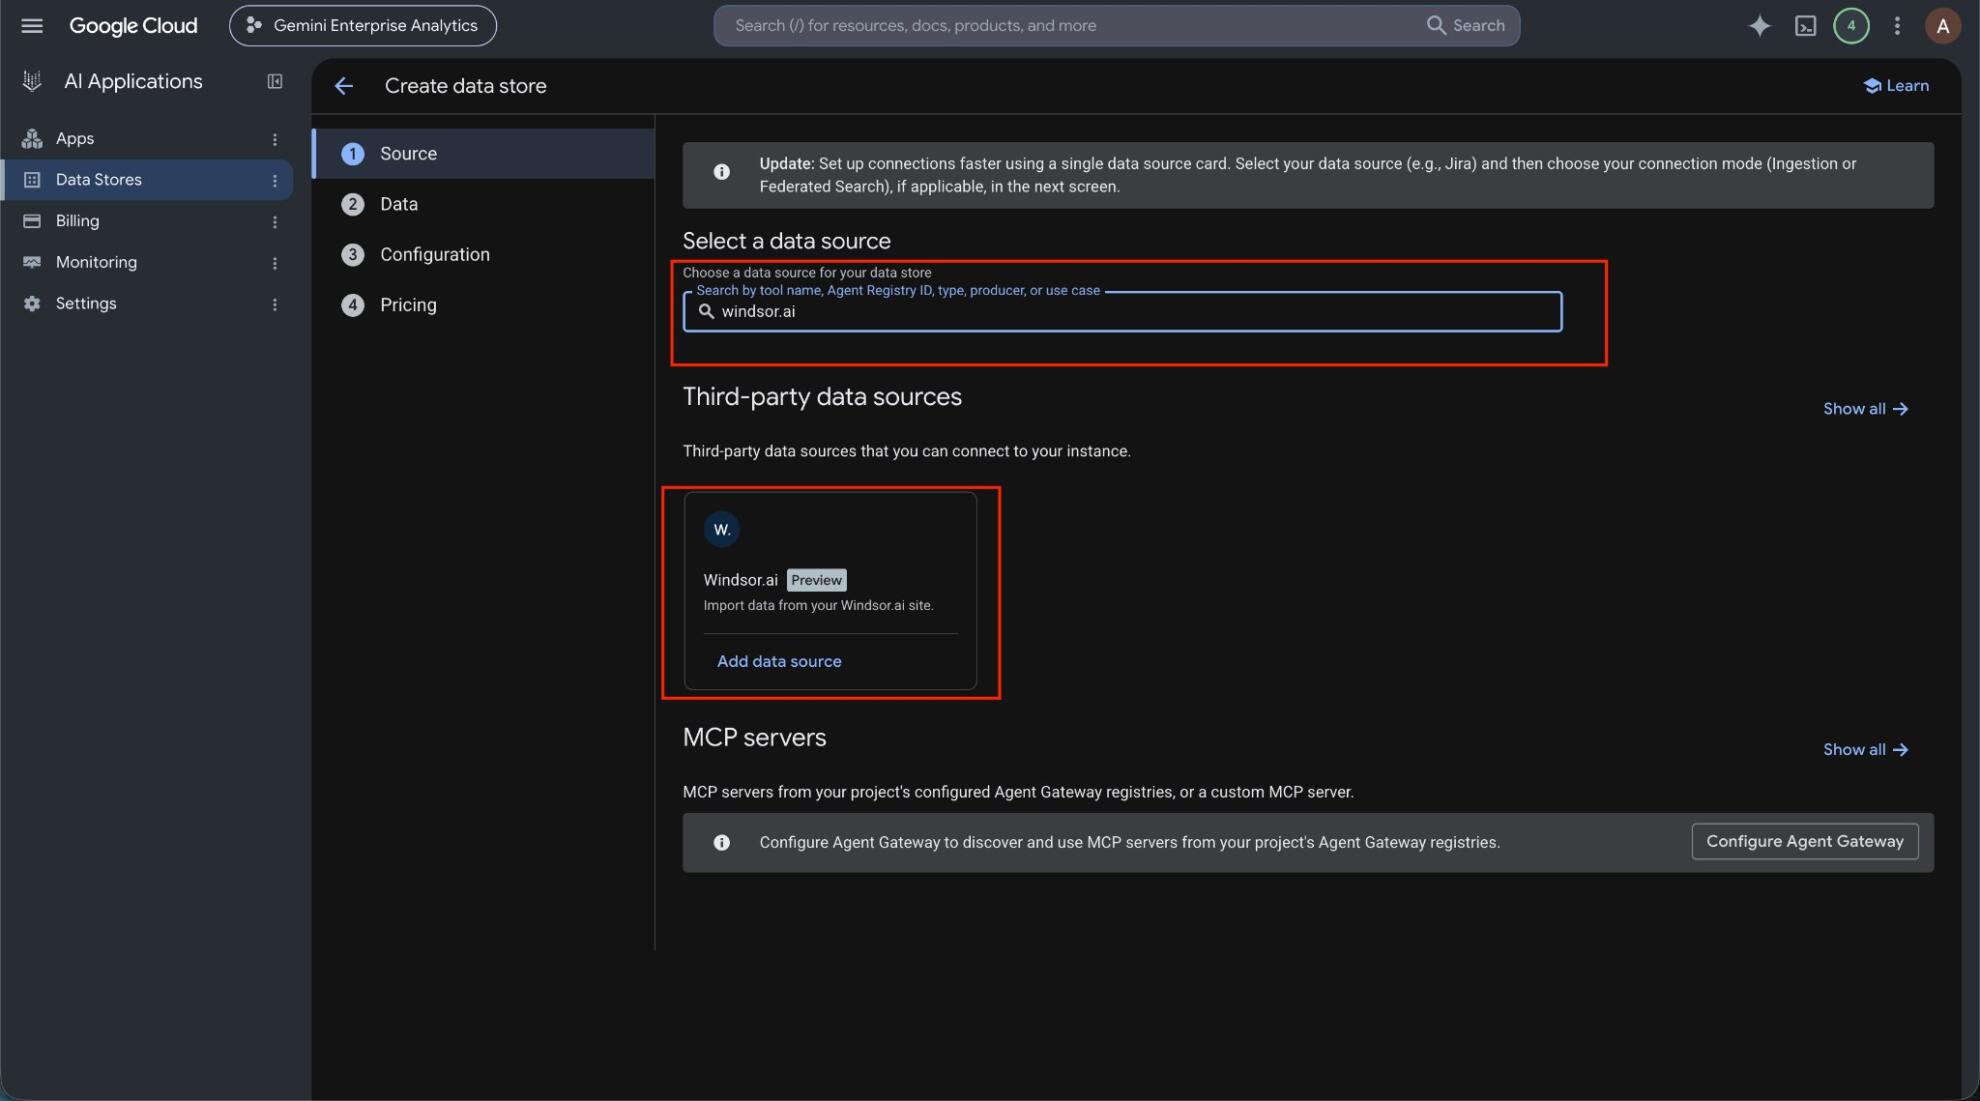Show all third-party data sources

1865,409
